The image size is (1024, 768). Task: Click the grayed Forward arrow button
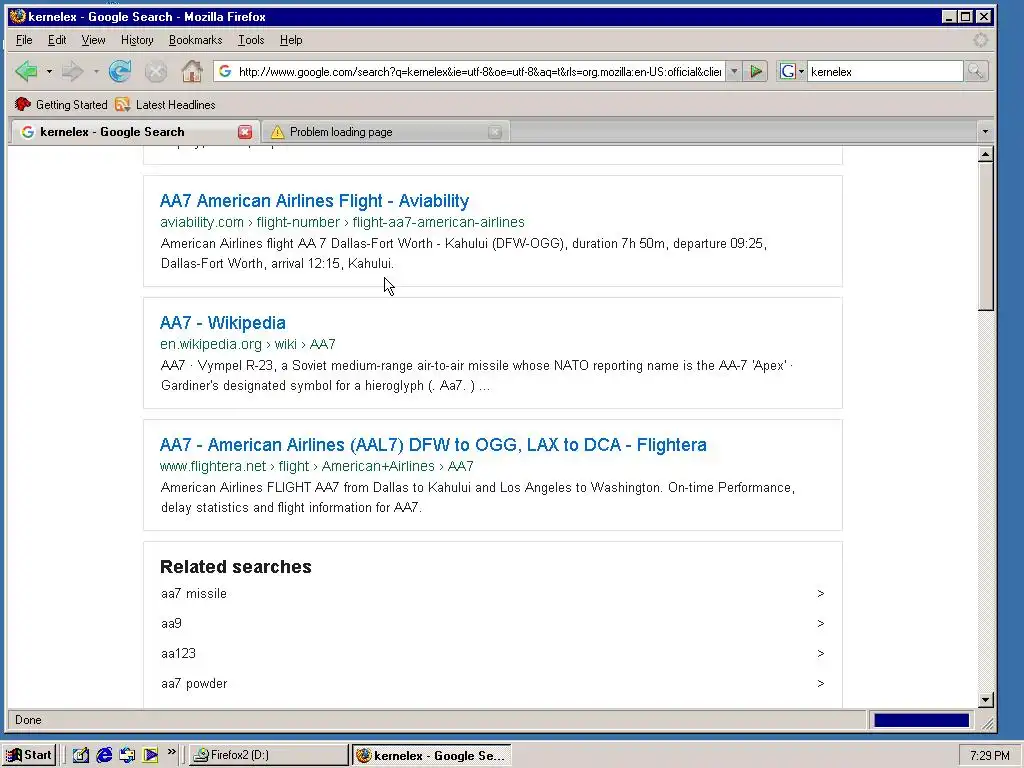coord(72,71)
